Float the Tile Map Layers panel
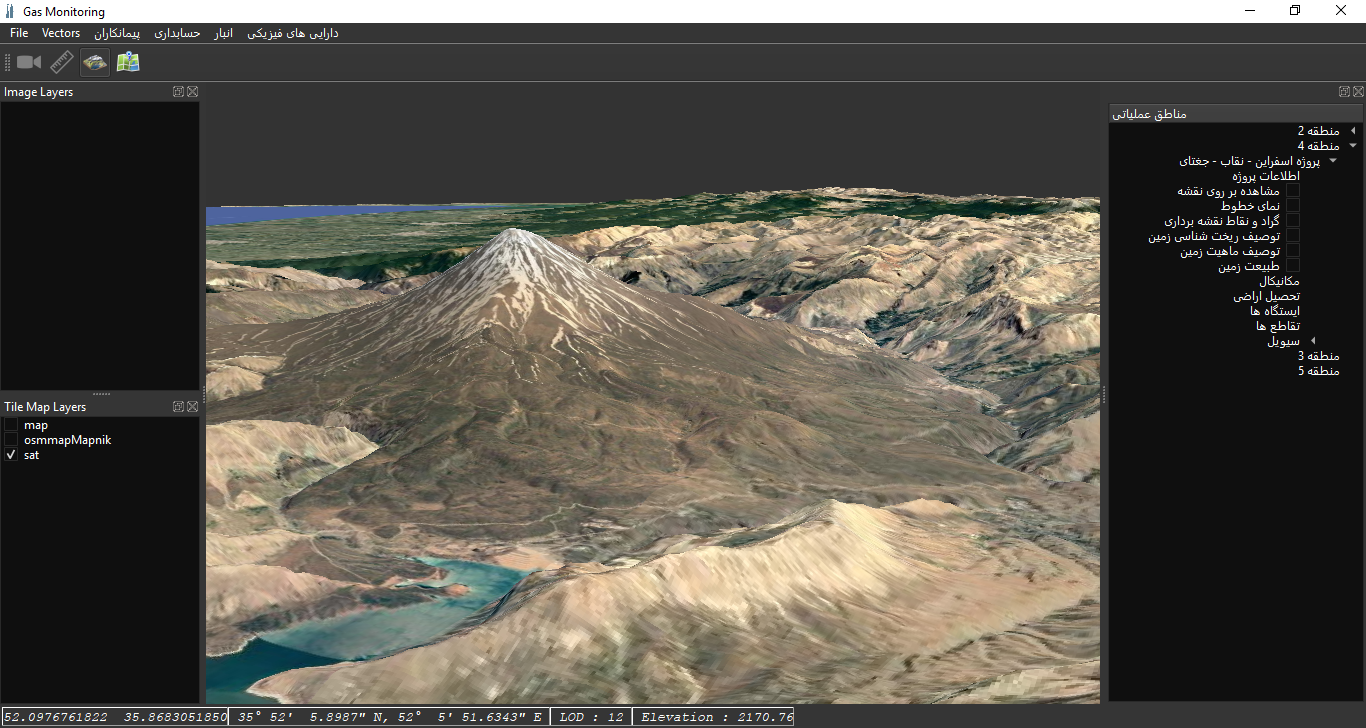The height and width of the screenshot is (728, 1366). pos(178,407)
